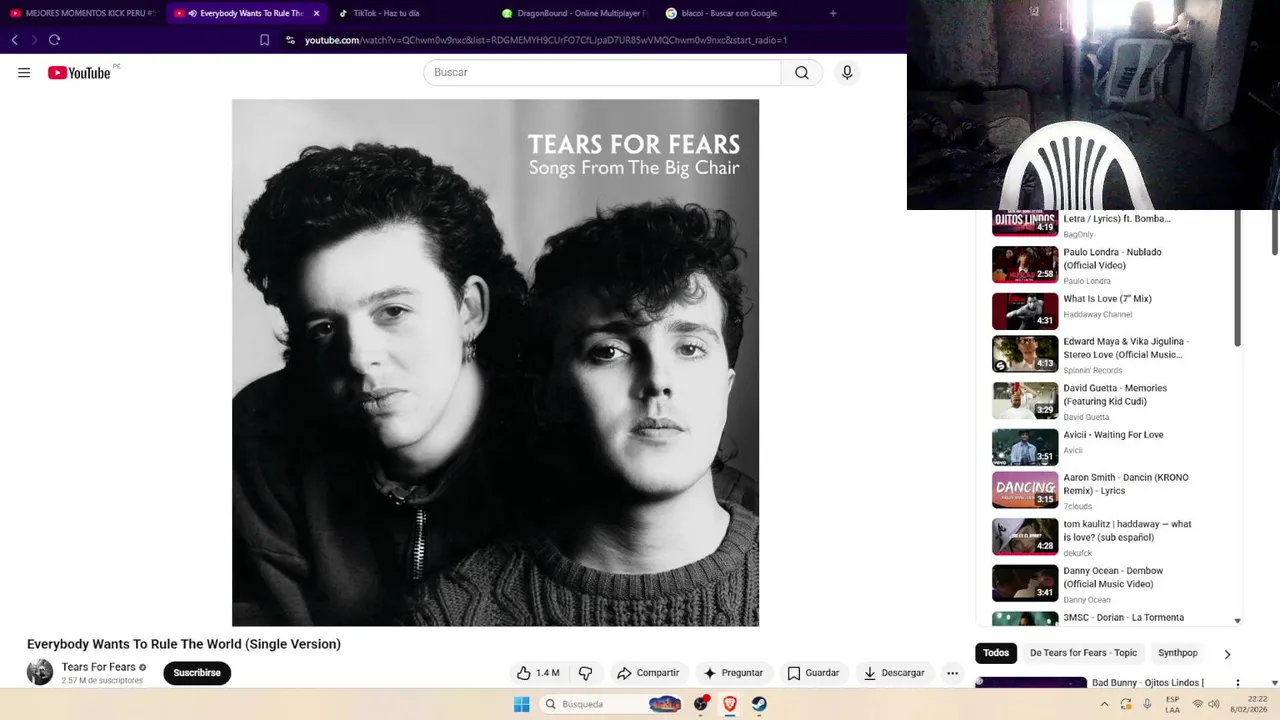Like the video with 1.4 M likes
The image size is (1280, 720).
(x=538, y=673)
